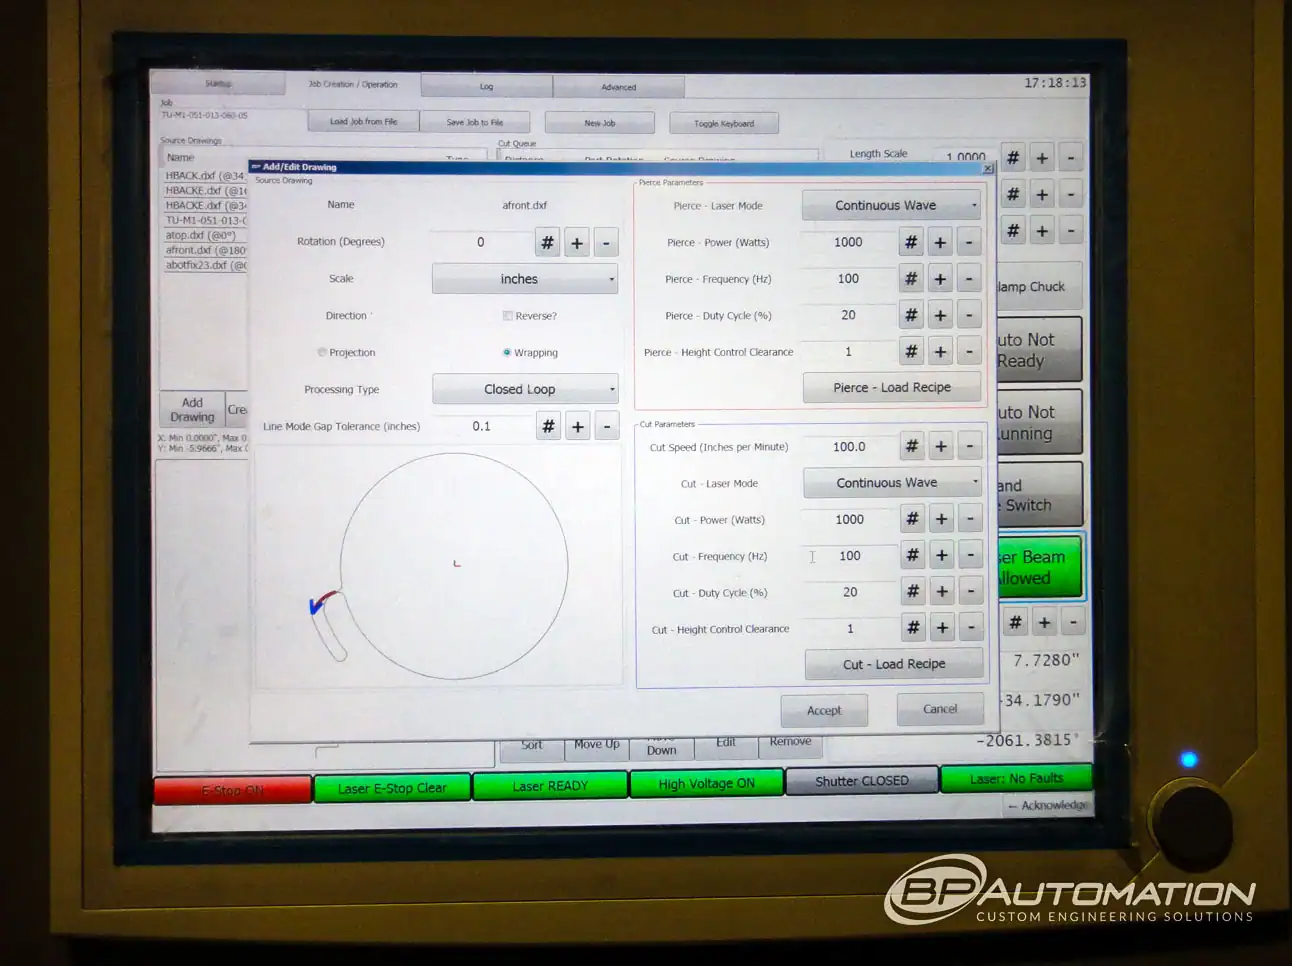Open numeric keypad for Cut Height Control Clearance
The image size is (1292, 966).
pyautogui.click(x=912, y=627)
